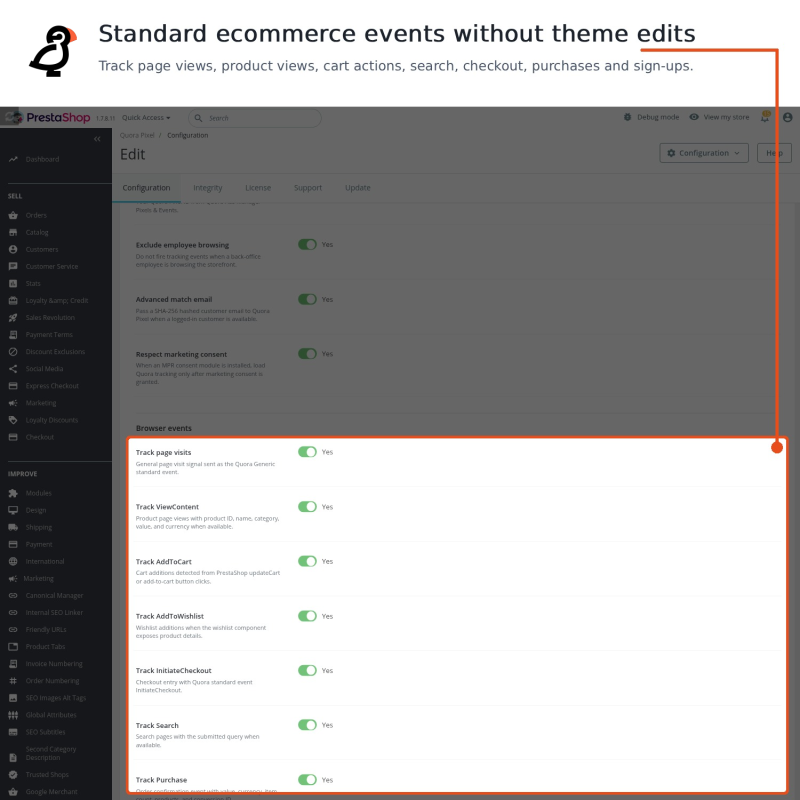The height and width of the screenshot is (800, 800).
Task: Open Sales Revolution rocket icon
Action: point(13,317)
